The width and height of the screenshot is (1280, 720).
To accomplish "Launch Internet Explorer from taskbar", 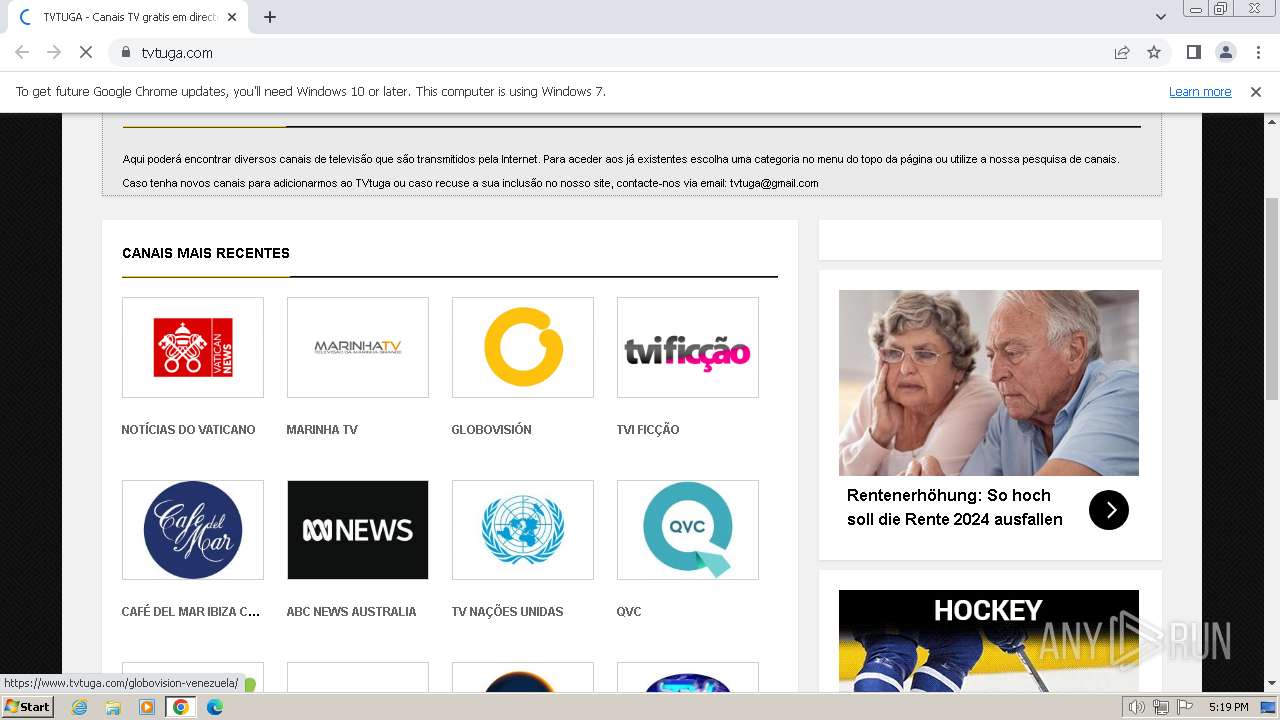I will pyautogui.click(x=80, y=707).
